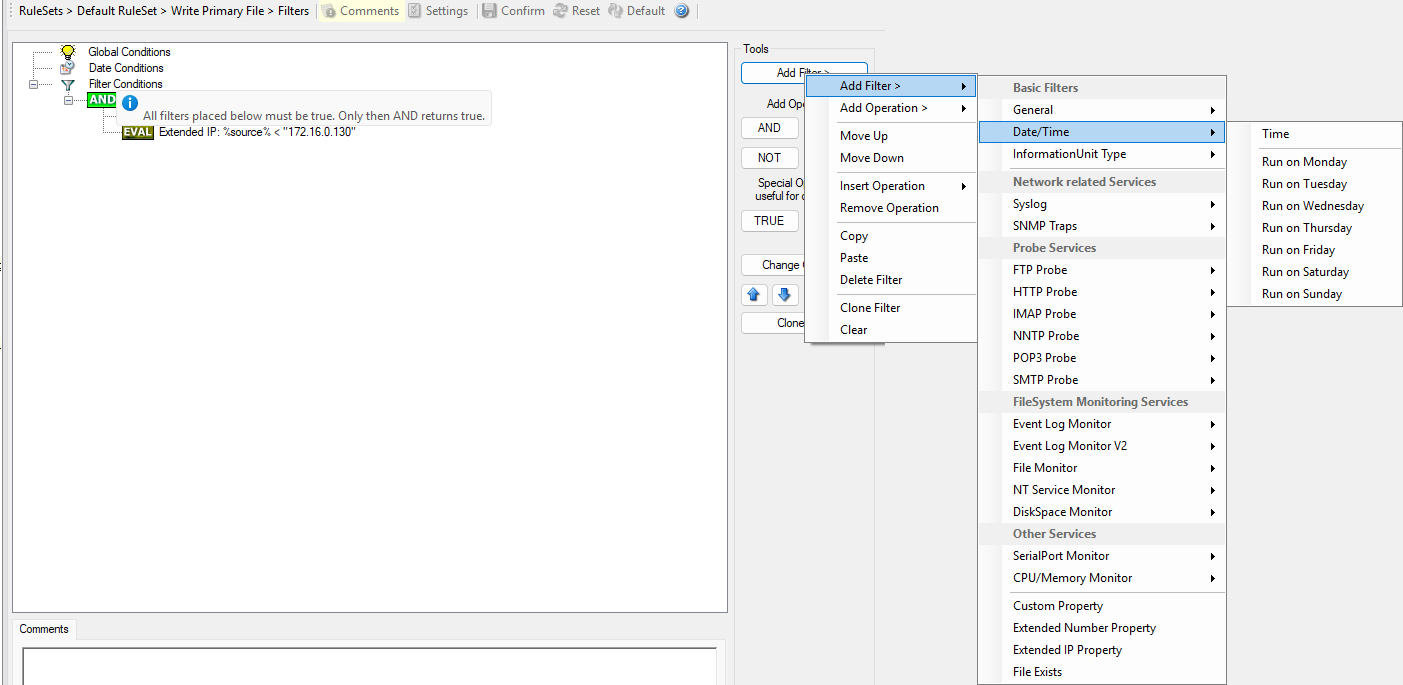Click the NOT operation button

[x=769, y=158]
